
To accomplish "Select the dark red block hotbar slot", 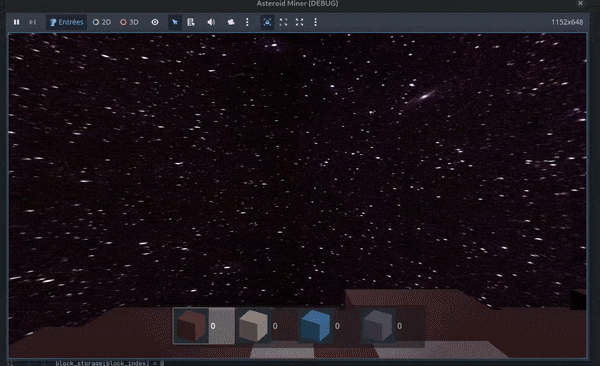I will pos(204,326).
